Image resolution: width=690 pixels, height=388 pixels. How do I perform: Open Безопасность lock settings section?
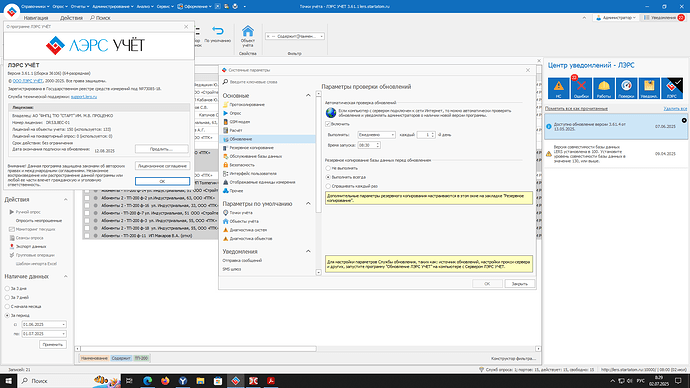pos(242,165)
